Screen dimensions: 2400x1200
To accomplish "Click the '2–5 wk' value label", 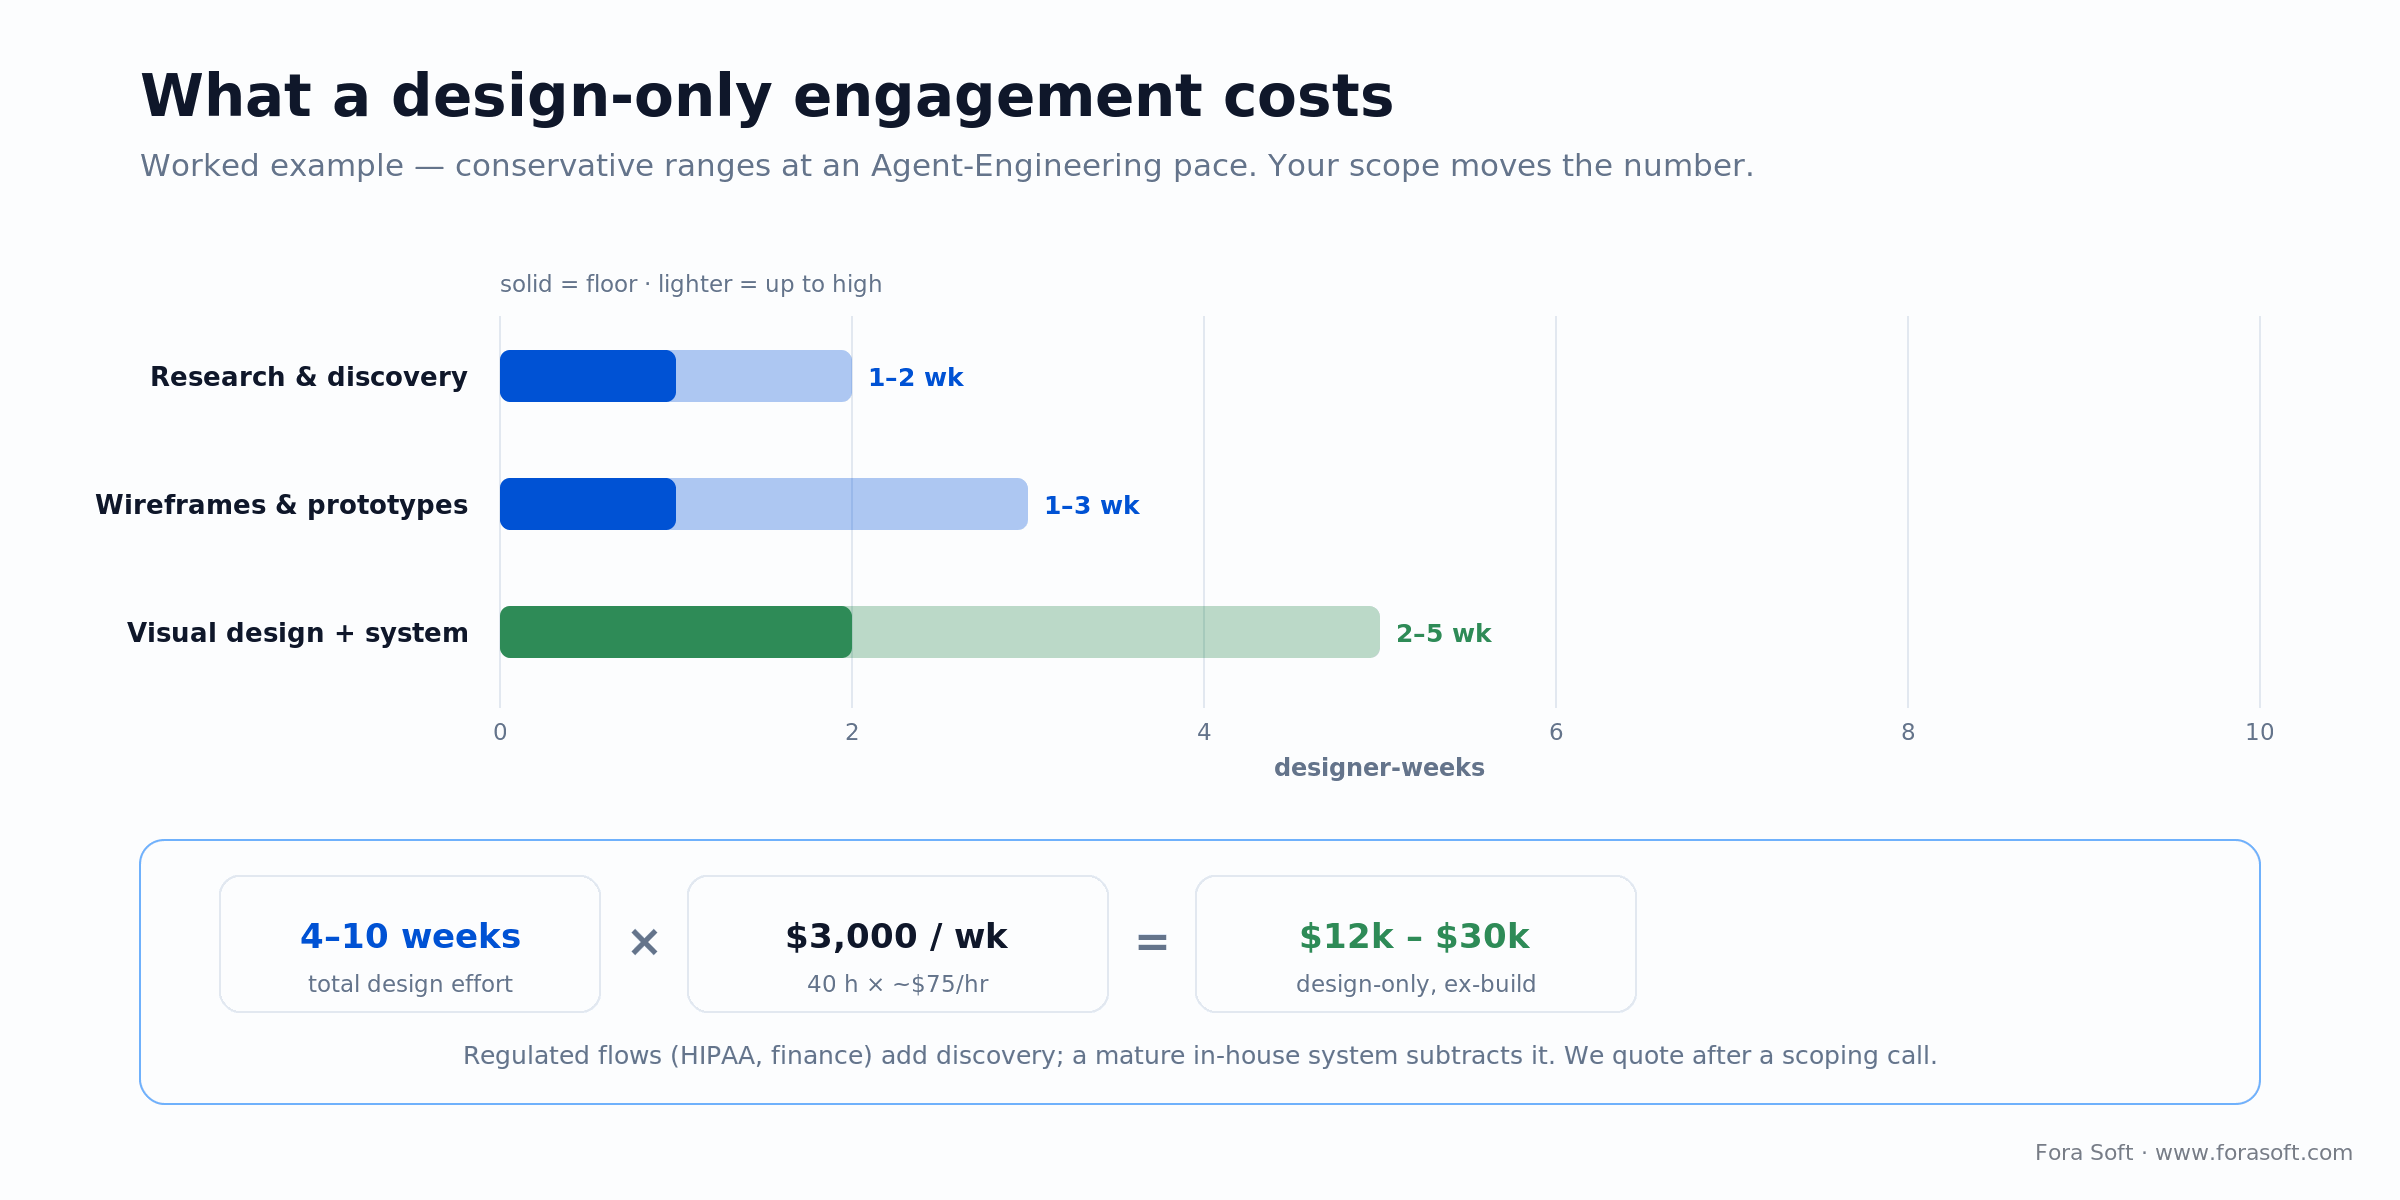I will pos(1444,634).
